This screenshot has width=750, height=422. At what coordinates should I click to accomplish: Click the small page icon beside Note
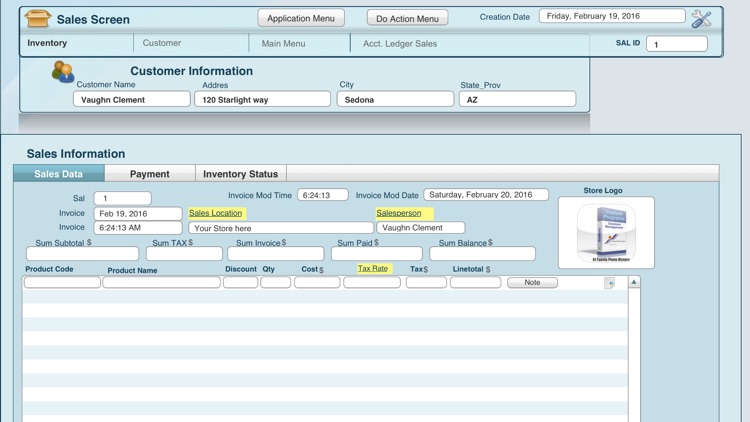tap(609, 283)
